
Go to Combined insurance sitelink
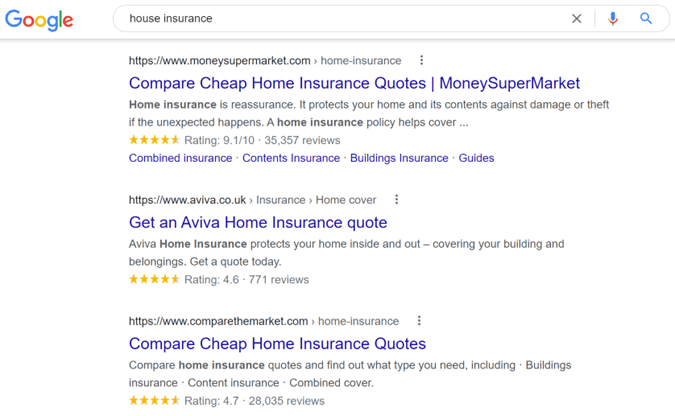click(x=180, y=158)
